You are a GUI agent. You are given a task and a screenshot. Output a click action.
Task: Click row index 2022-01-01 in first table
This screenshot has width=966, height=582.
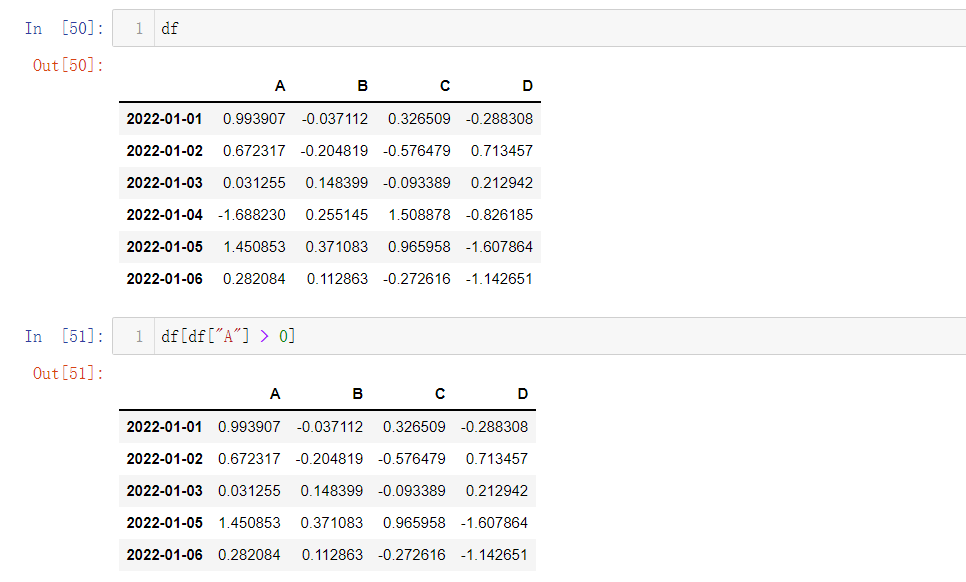click(164, 119)
